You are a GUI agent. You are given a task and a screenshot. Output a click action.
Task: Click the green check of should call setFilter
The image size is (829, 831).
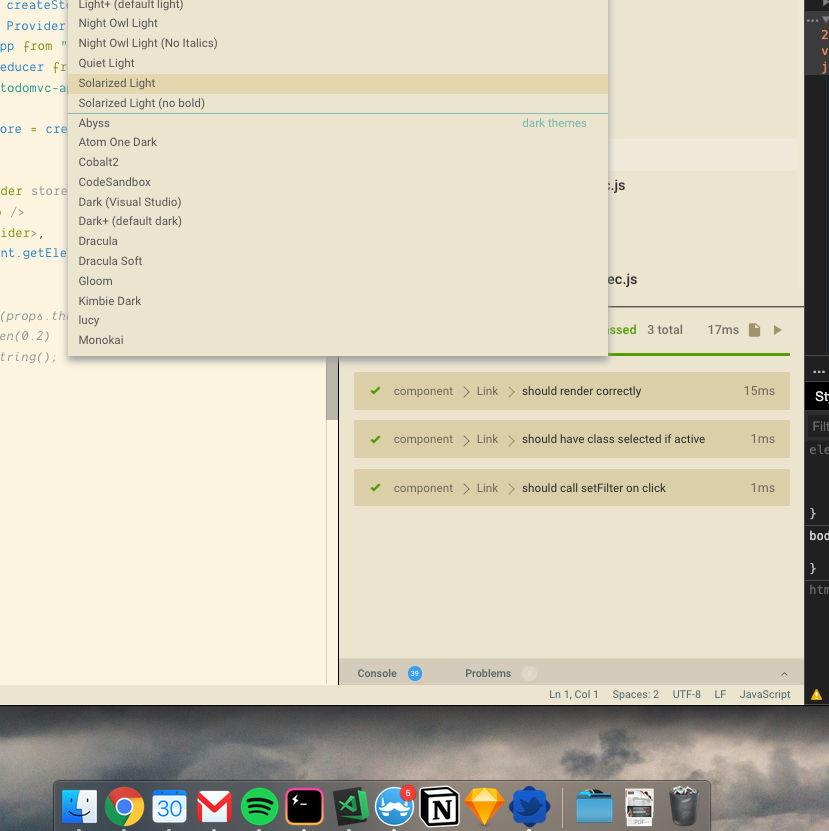pos(375,488)
